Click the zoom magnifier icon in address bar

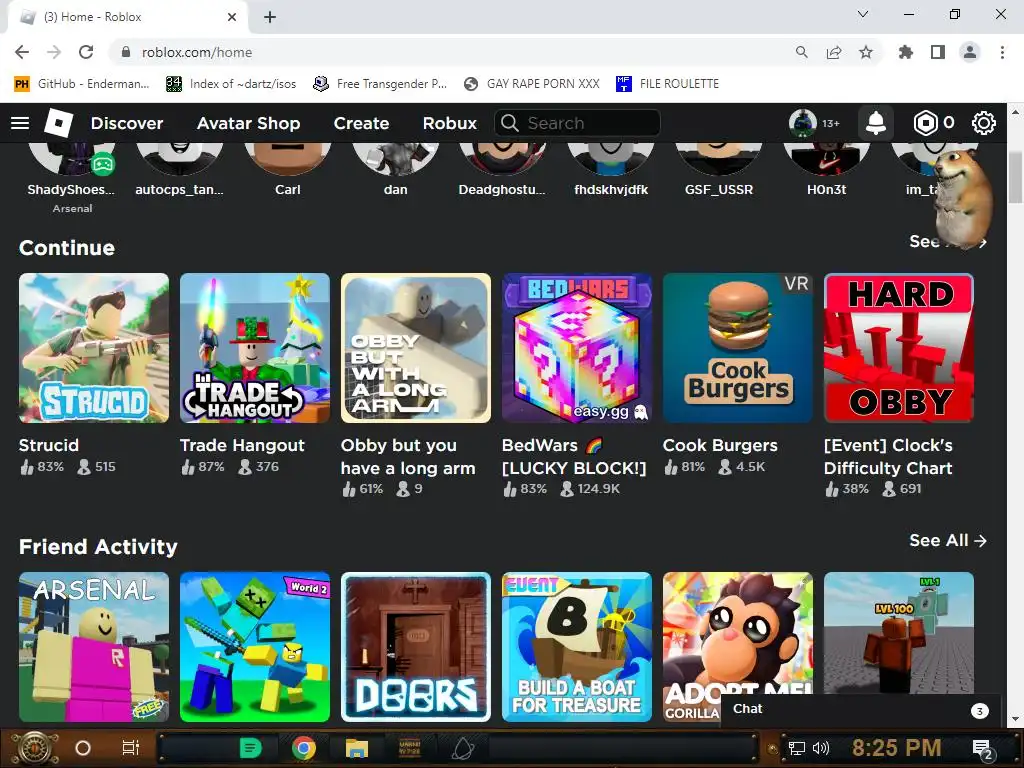click(x=801, y=52)
